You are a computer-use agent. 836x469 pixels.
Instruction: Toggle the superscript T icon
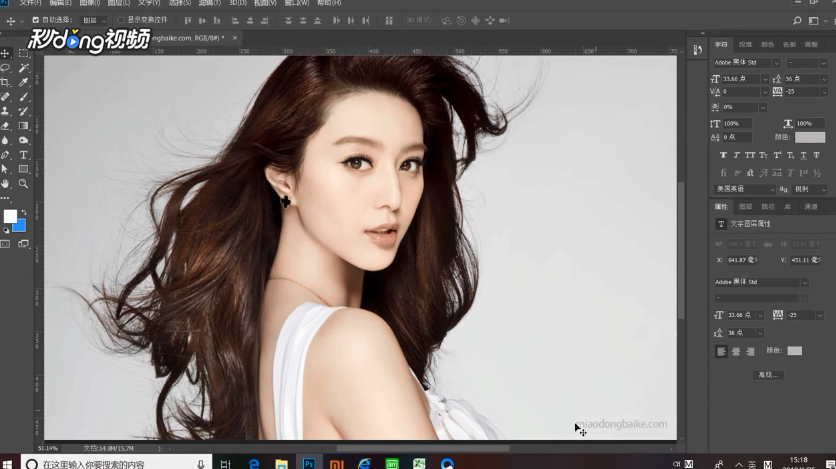coord(777,155)
